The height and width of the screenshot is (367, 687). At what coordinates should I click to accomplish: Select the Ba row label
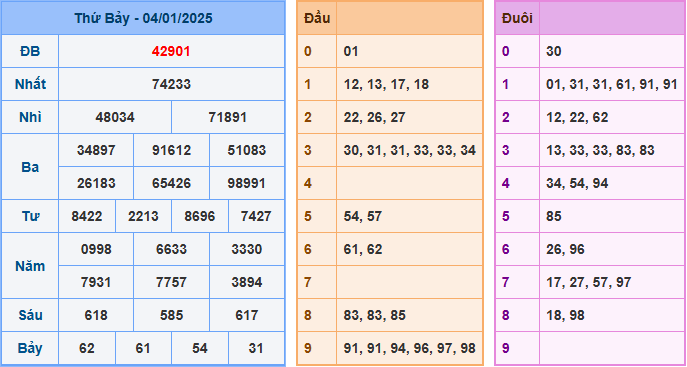click(x=30, y=167)
